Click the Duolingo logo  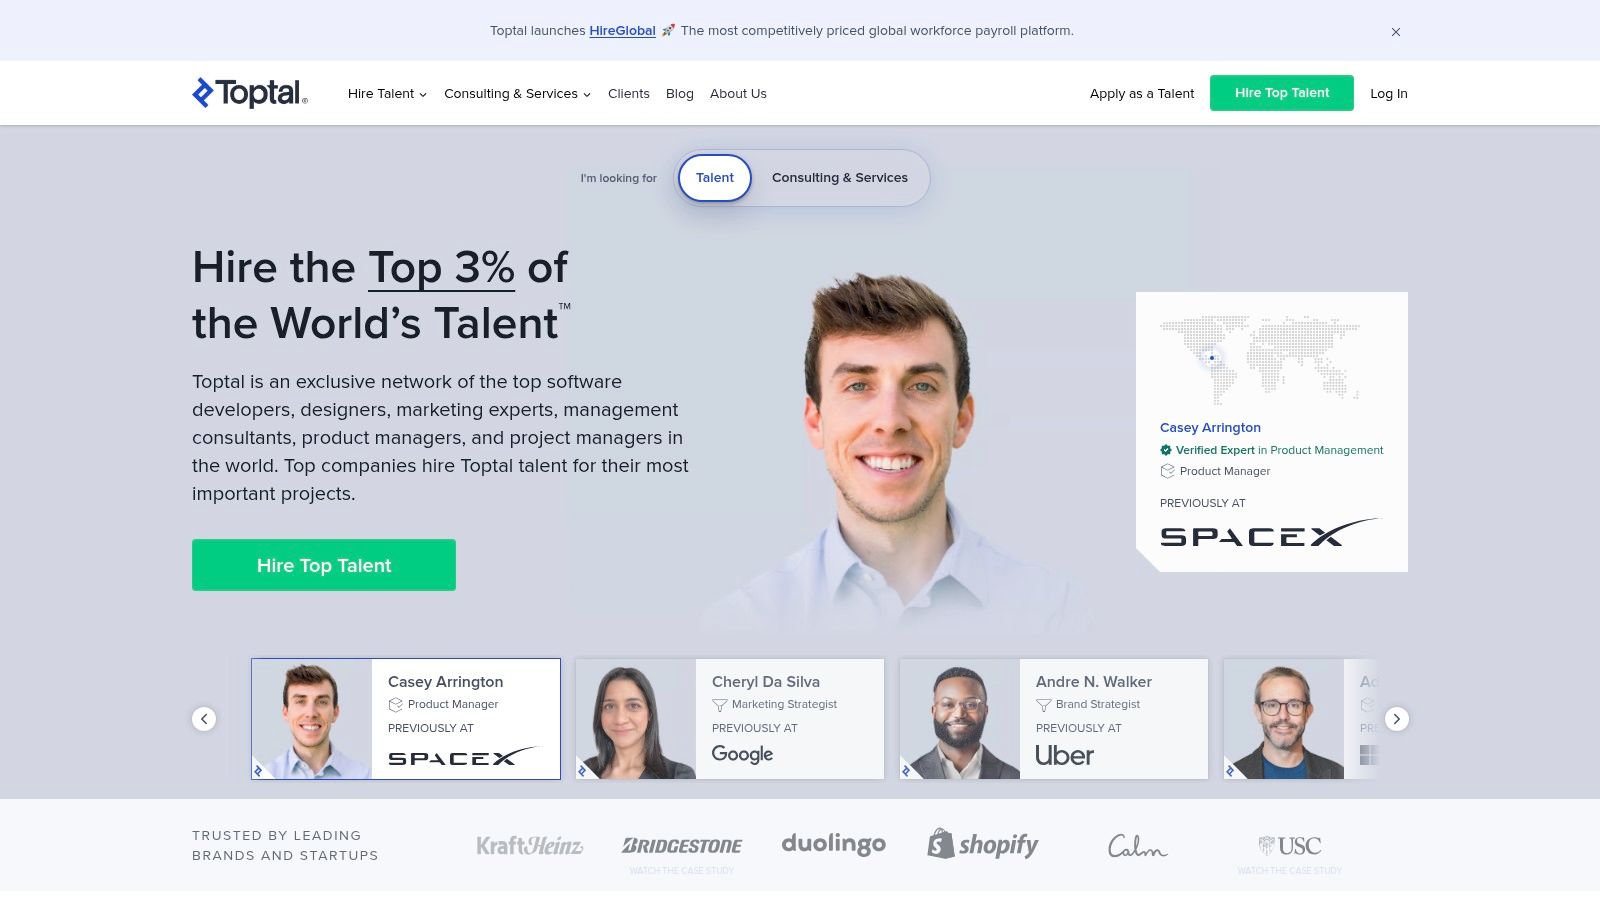833,844
